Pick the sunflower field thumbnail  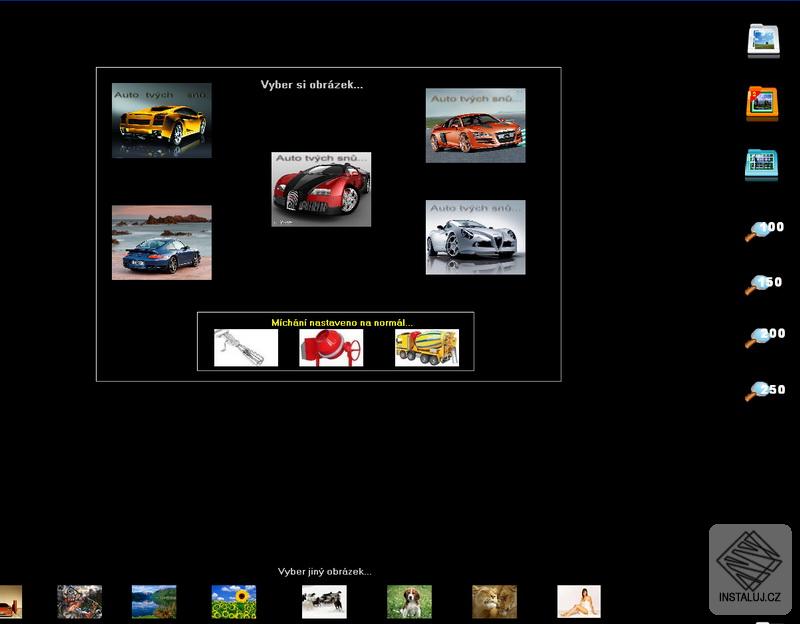click(234, 602)
